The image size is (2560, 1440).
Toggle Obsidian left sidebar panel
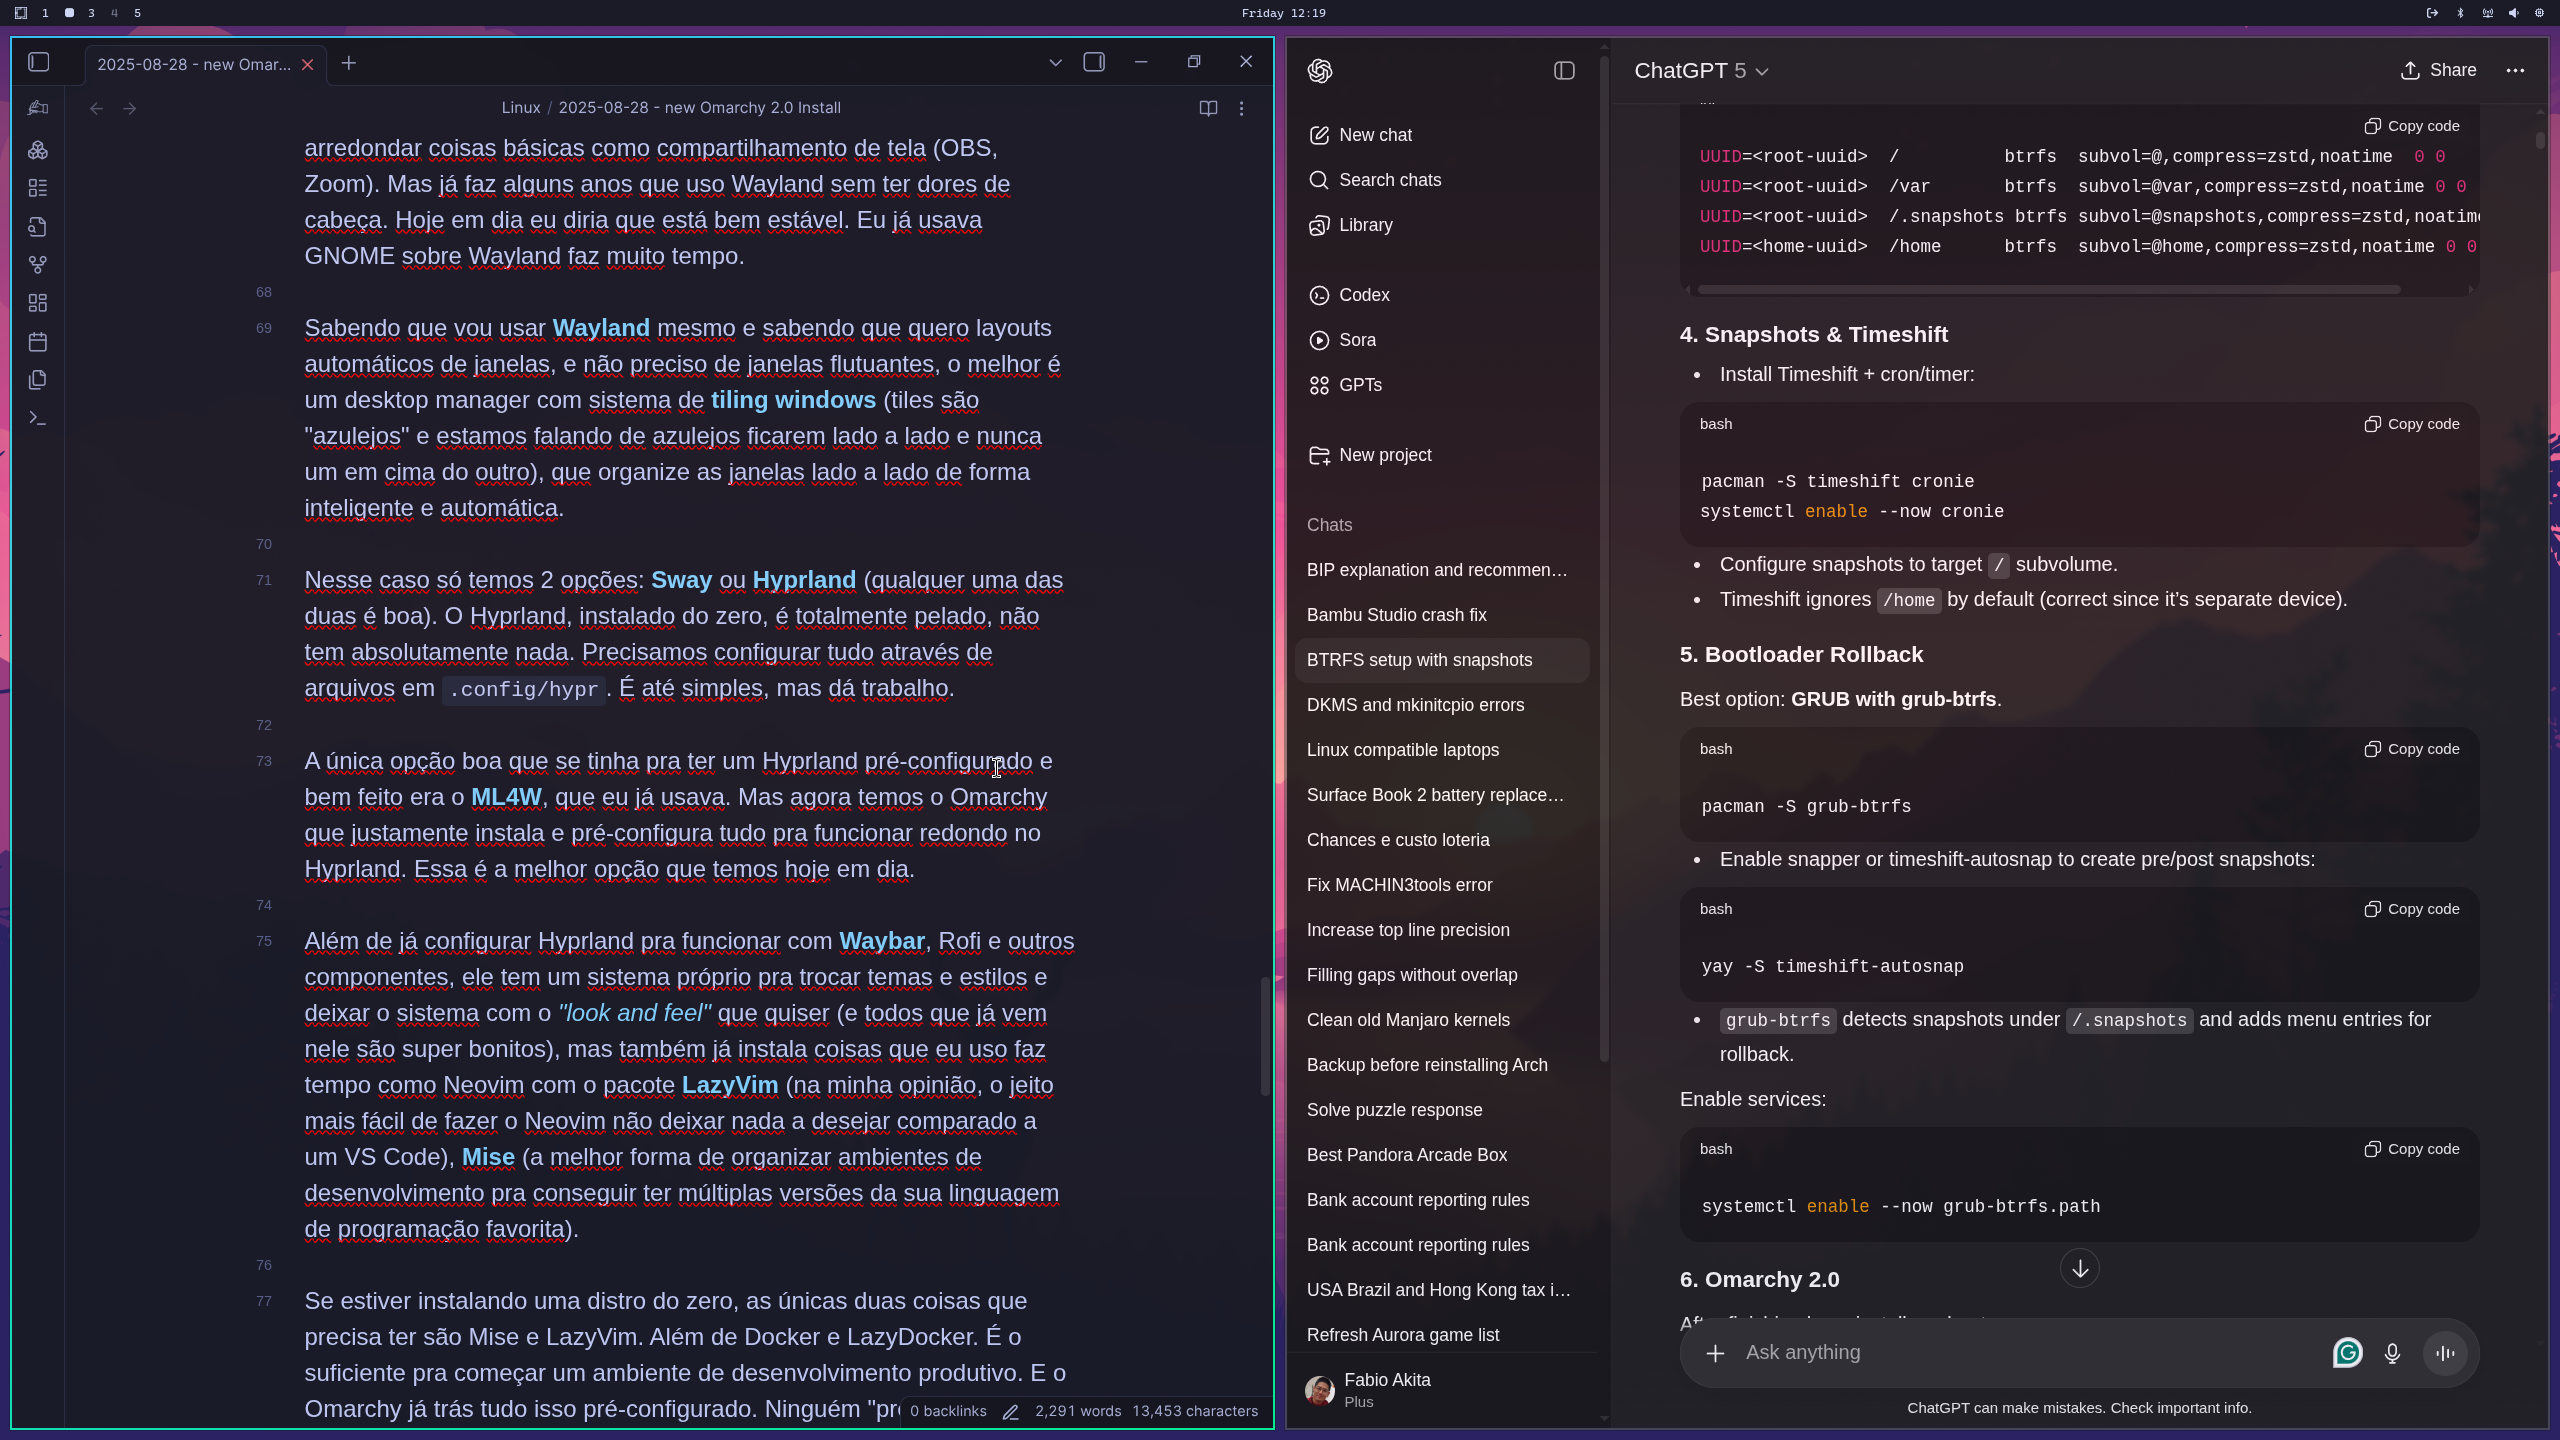(x=39, y=62)
